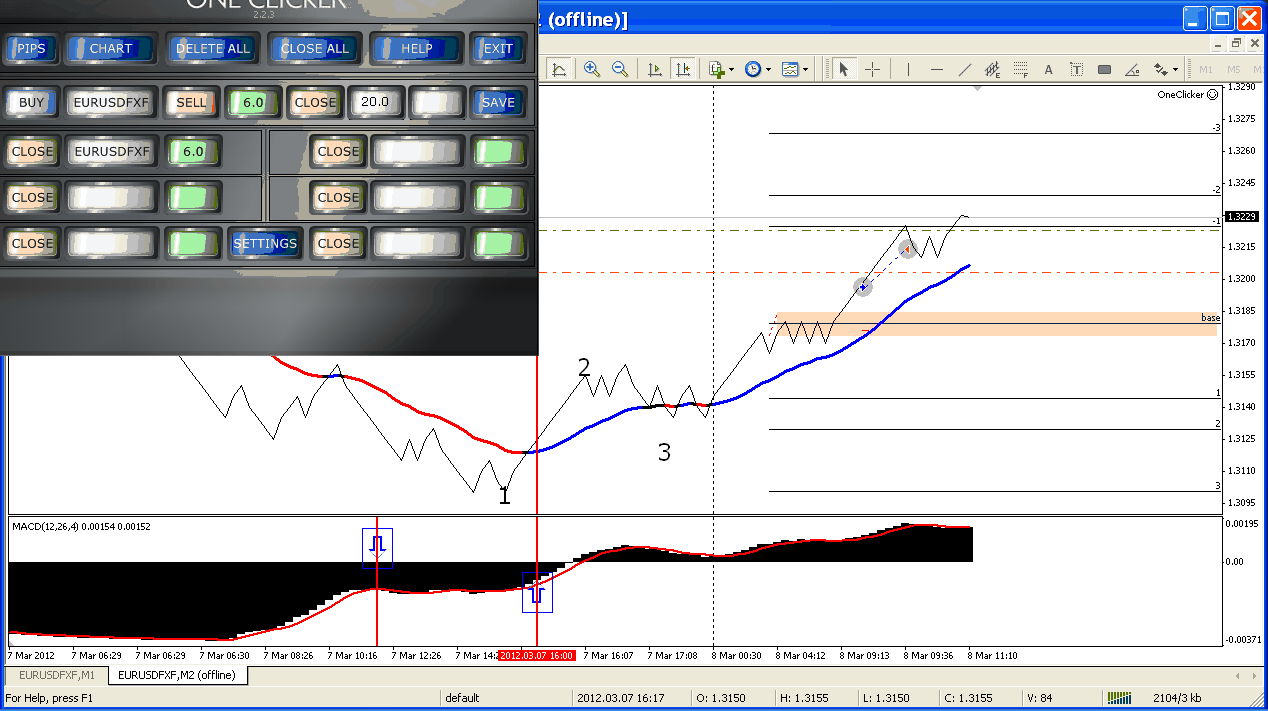Expand the Arrows objects dropdown arrow
This screenshot has width=1268, height=711.
tap(1176, 70)
